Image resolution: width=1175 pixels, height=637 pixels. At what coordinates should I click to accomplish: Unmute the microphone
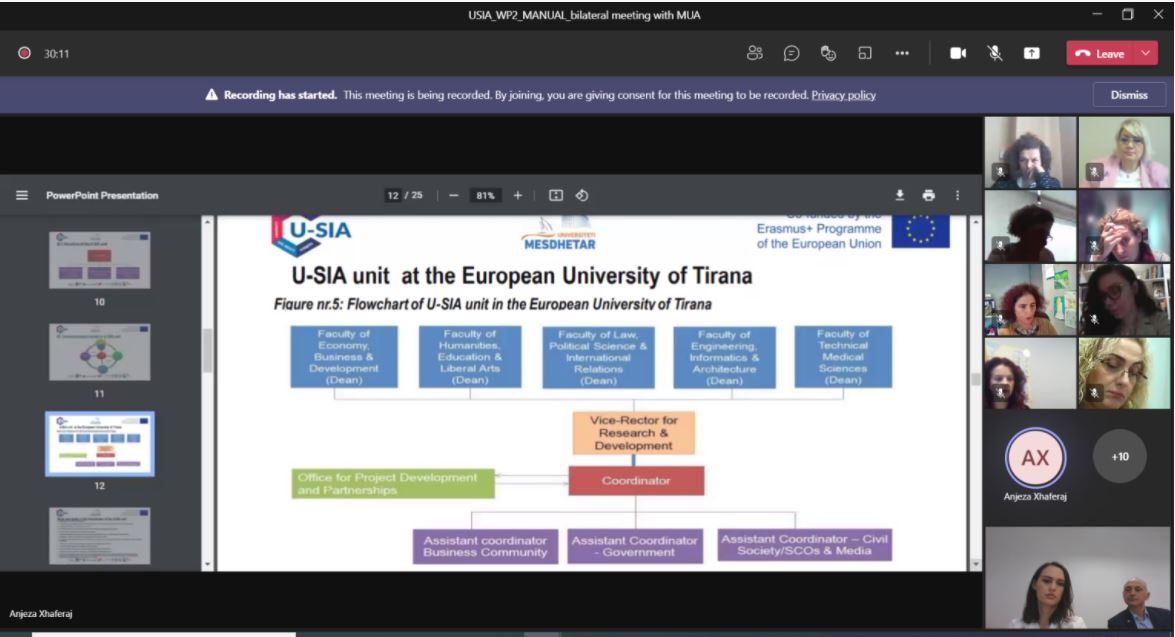point(994,53)
